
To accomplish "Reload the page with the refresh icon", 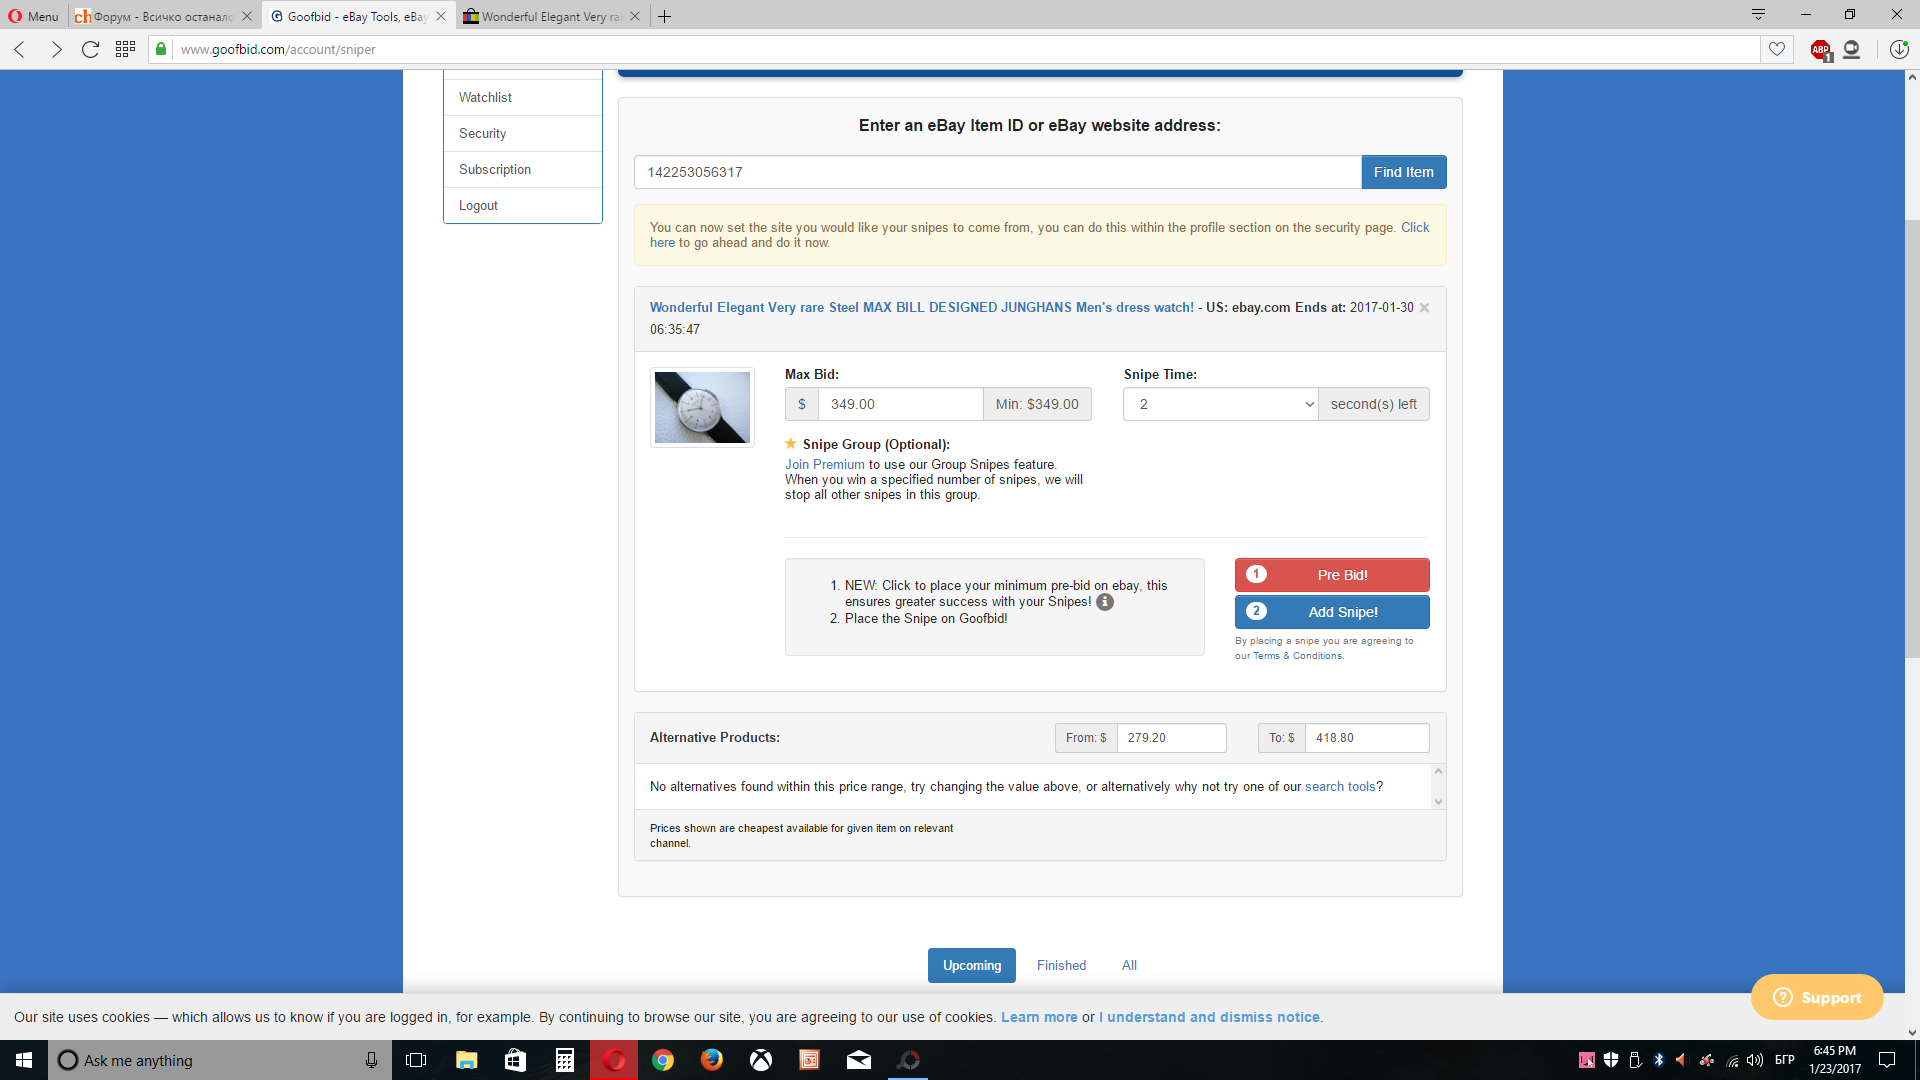I will point(90,49).
